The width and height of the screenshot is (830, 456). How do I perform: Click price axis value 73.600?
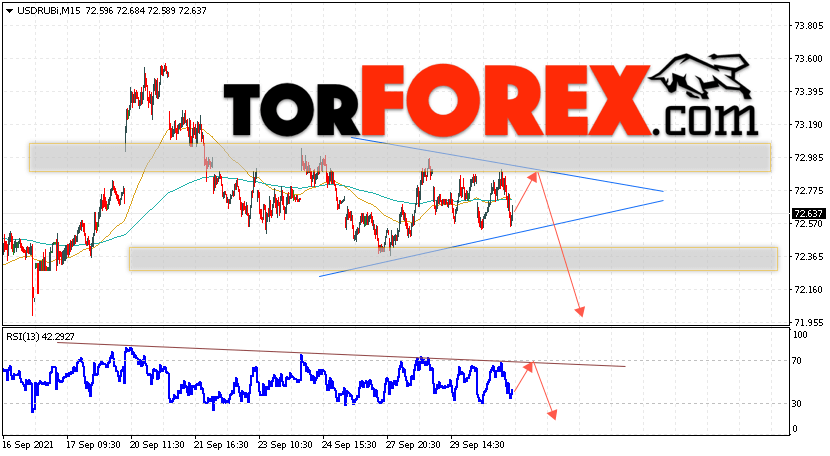[x=808, y=59]
